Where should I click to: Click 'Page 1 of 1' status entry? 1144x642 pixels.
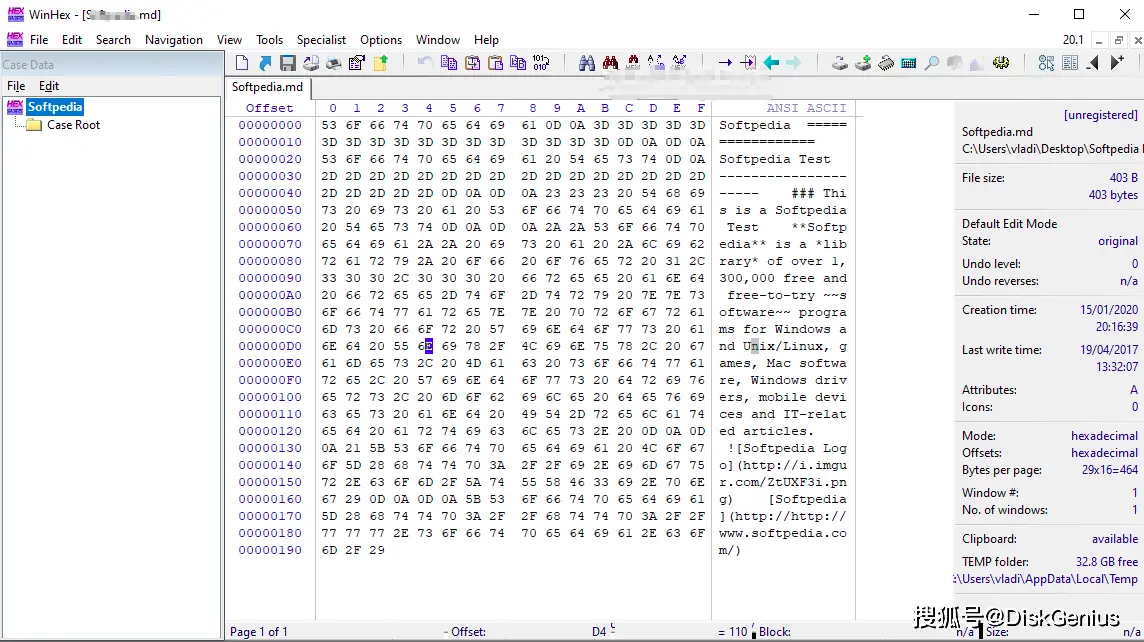[x=258, y=632]
